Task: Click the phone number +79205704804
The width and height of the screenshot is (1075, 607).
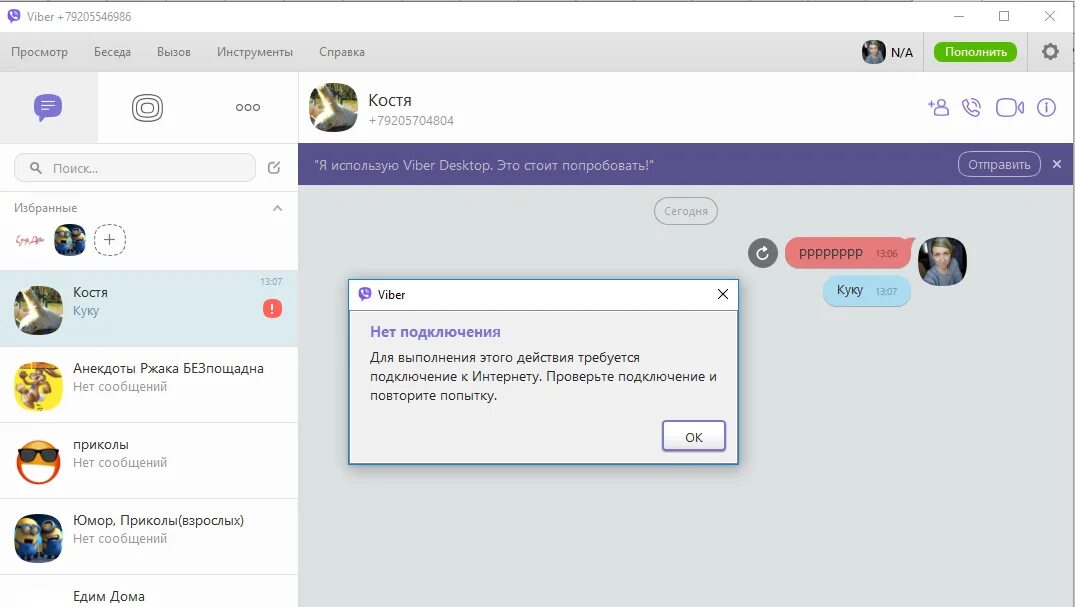Action: coord(411,121)
